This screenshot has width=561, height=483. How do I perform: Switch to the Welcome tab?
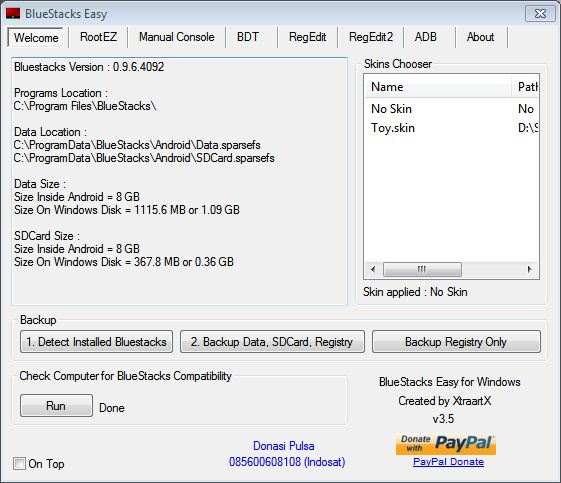click(x=36, y=37)
